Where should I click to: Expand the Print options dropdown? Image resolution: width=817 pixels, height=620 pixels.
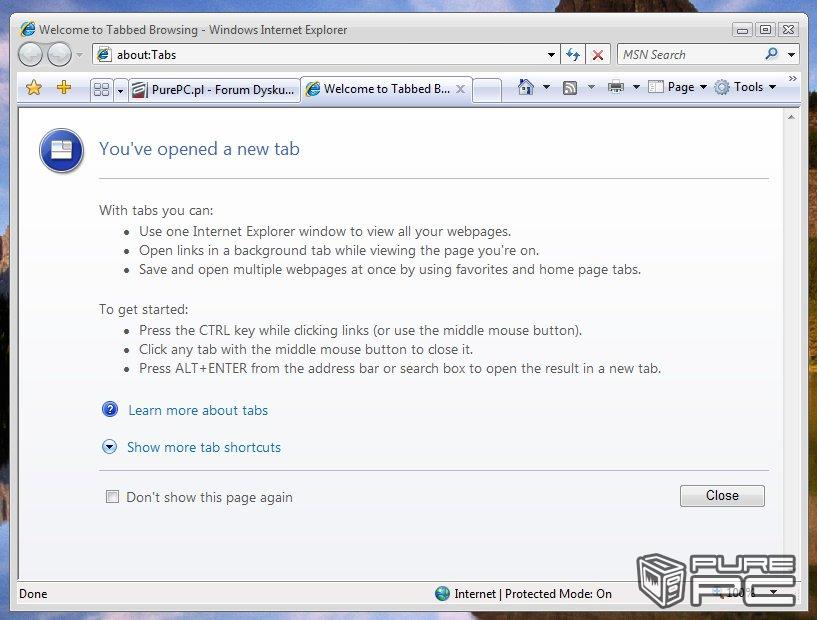pyautogui.click(x=636, y=87)
